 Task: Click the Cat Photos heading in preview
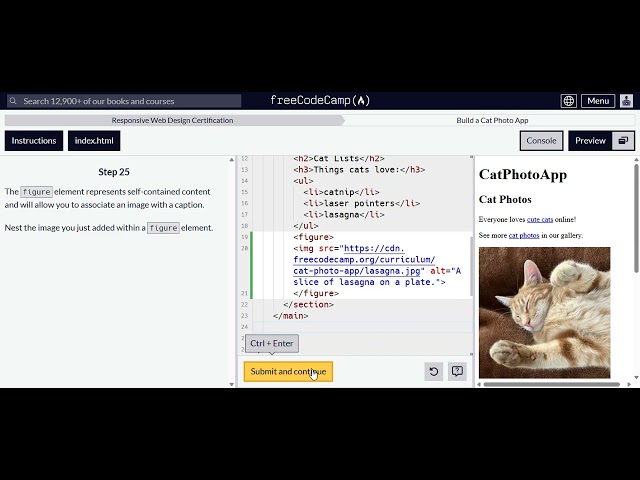(x=505, y=199)
